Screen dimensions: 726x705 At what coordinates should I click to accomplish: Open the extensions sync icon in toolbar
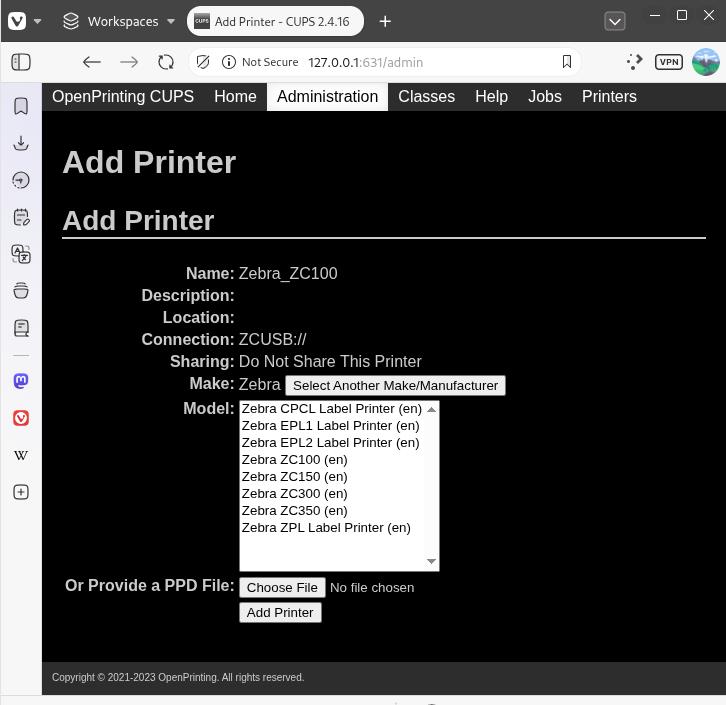634,62
